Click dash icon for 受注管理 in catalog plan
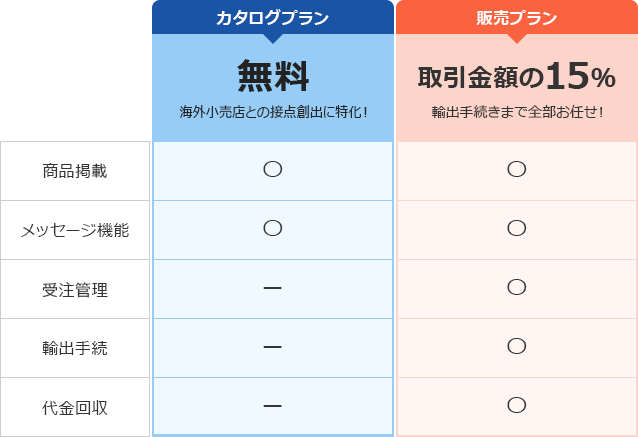Viewport: 638px width, 437px height. click(273, 288)
